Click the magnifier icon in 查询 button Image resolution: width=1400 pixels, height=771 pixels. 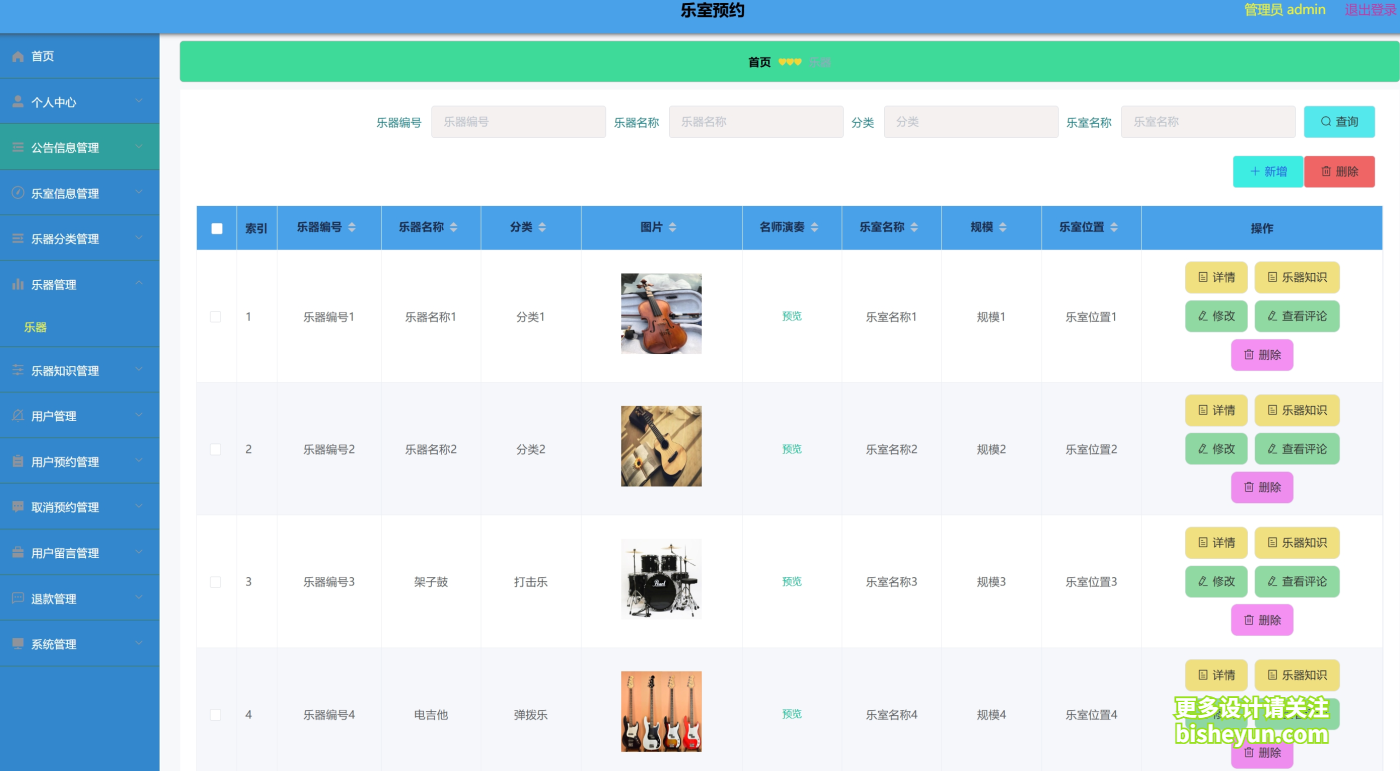1326,122
